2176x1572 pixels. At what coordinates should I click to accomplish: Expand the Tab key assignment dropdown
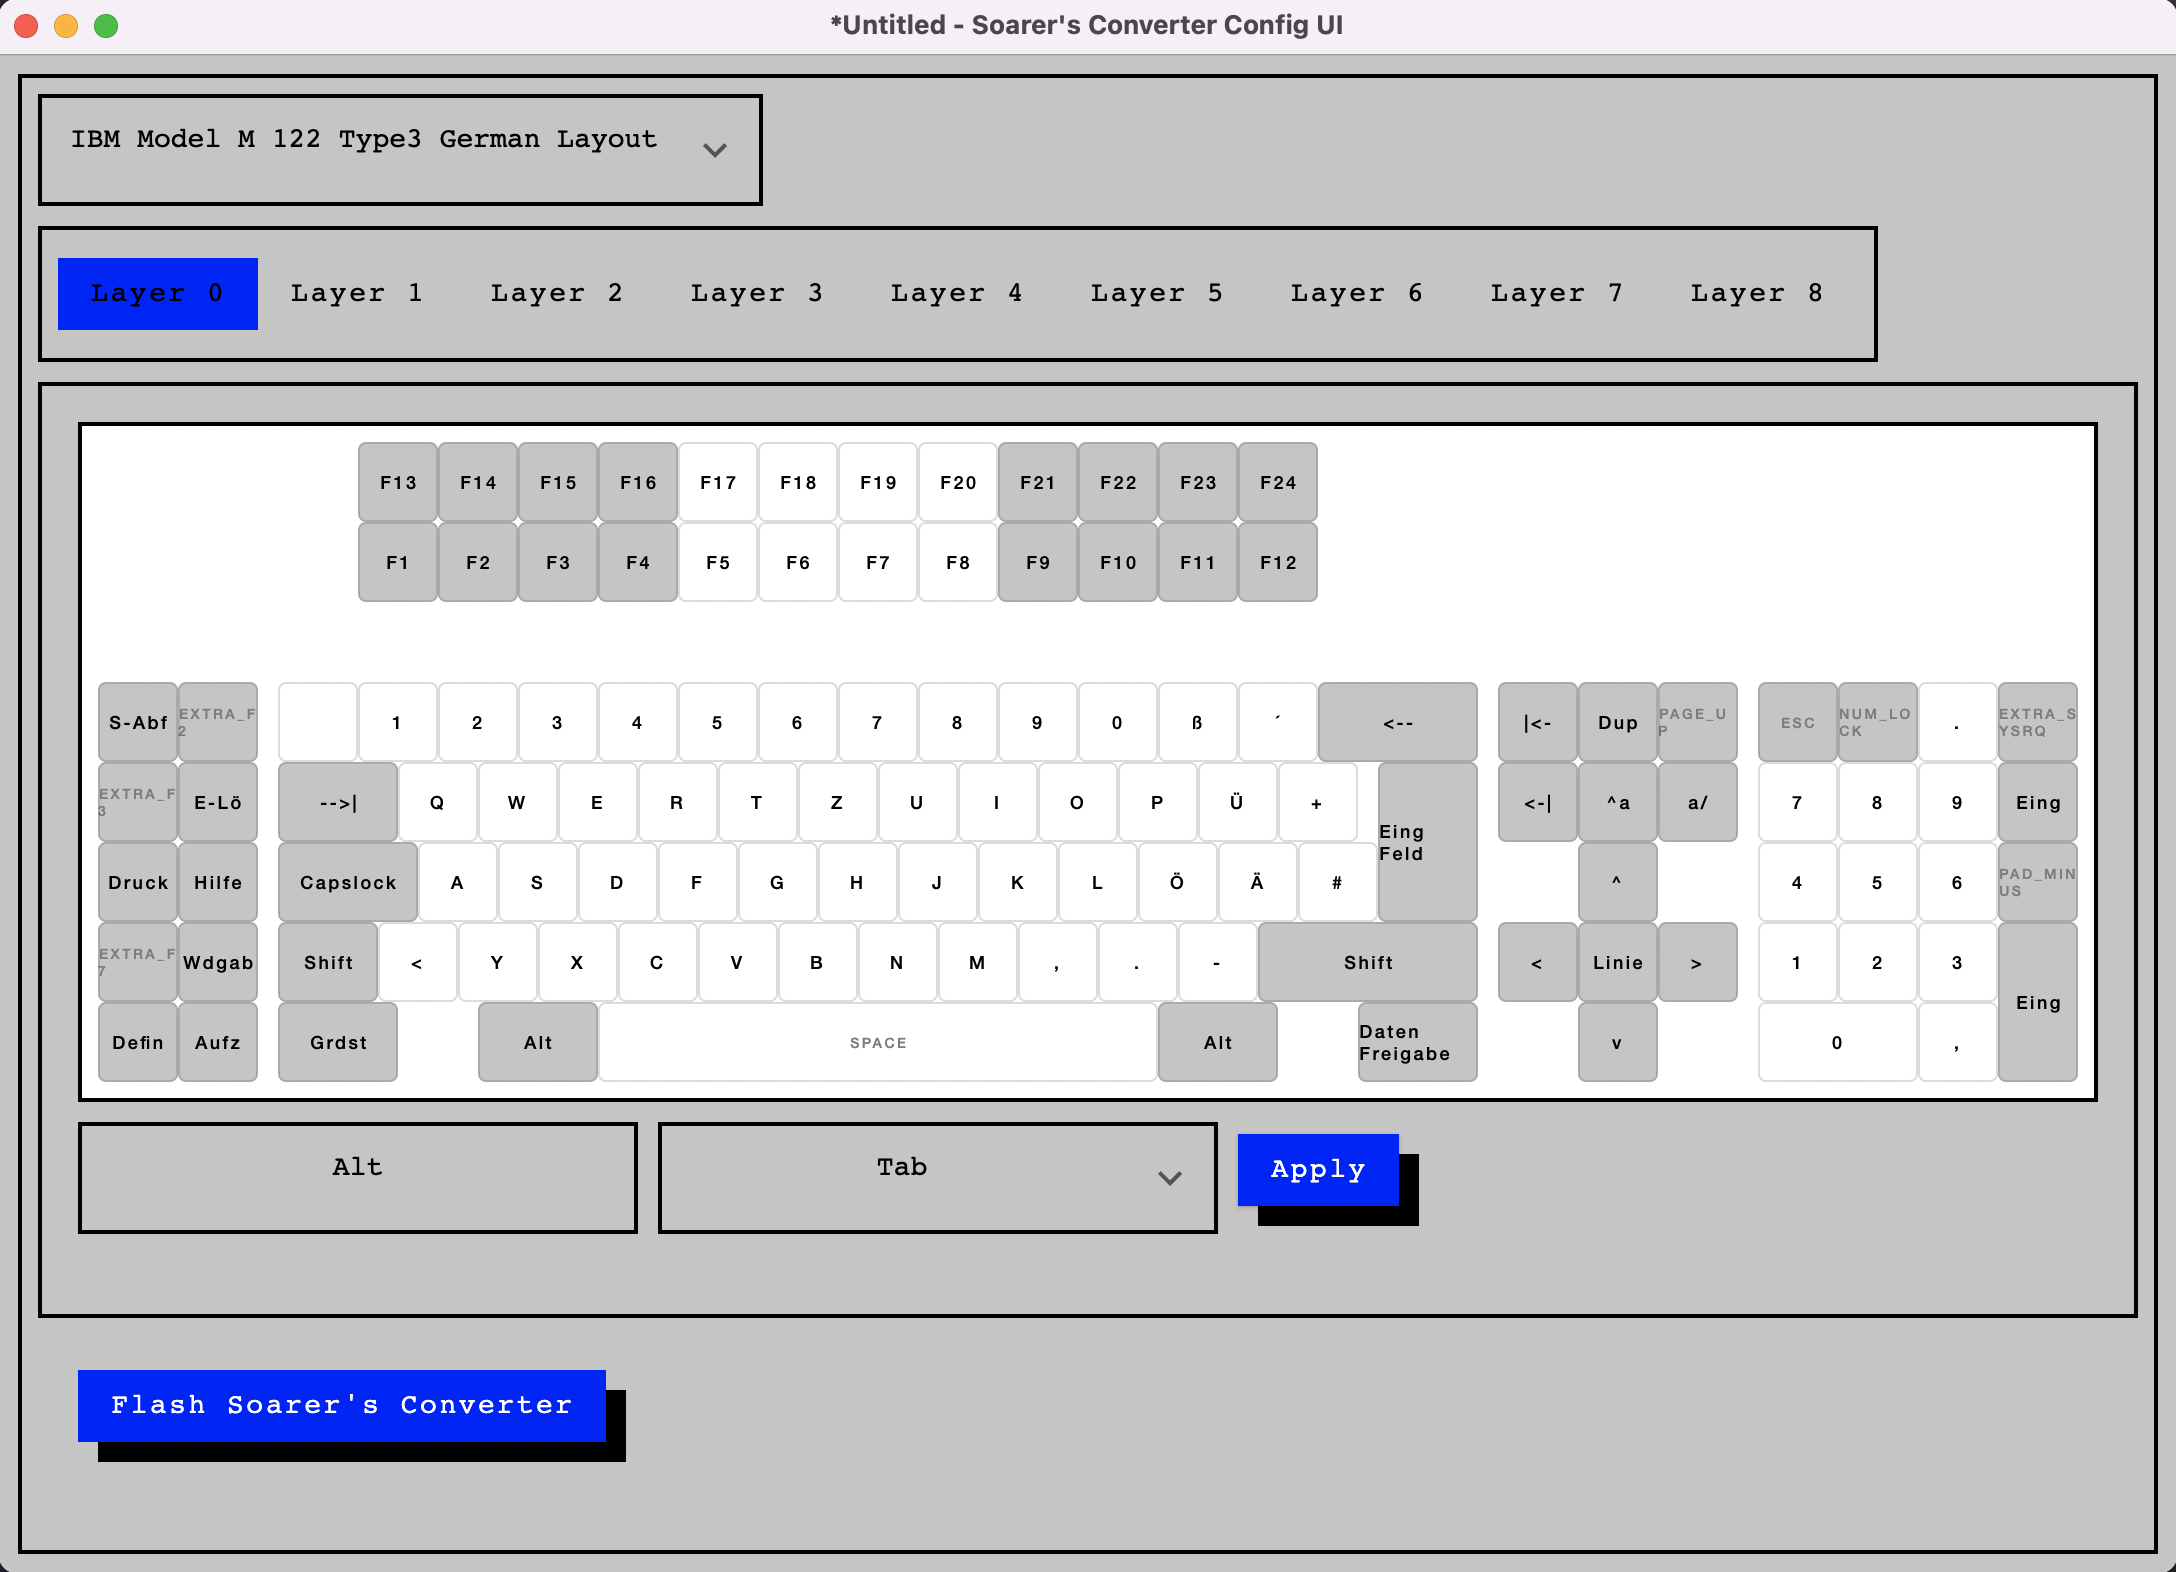pos(937,1177)
